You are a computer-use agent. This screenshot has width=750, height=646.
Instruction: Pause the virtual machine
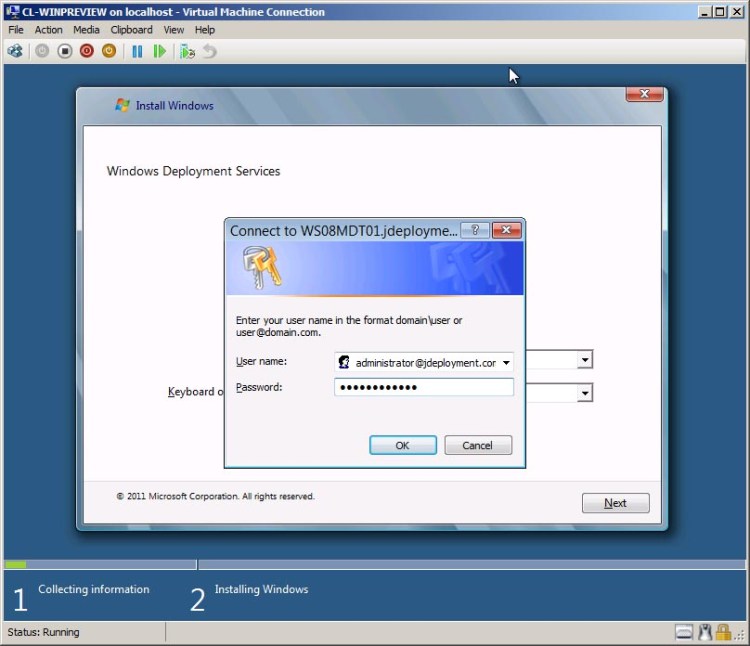[137, 51]
